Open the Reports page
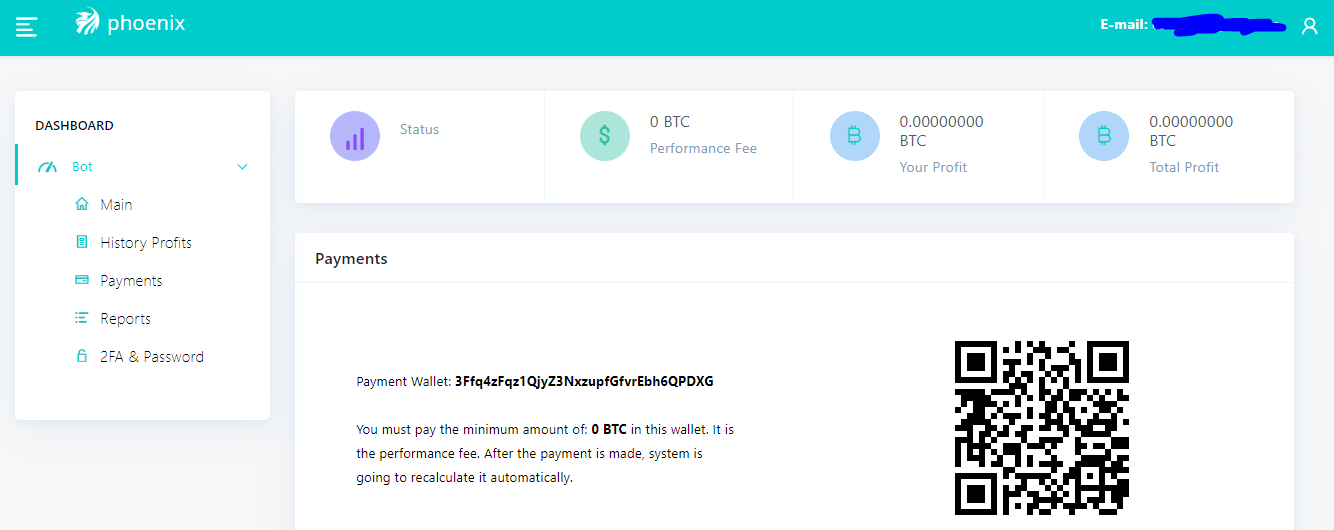 click(x=126, y=318)
